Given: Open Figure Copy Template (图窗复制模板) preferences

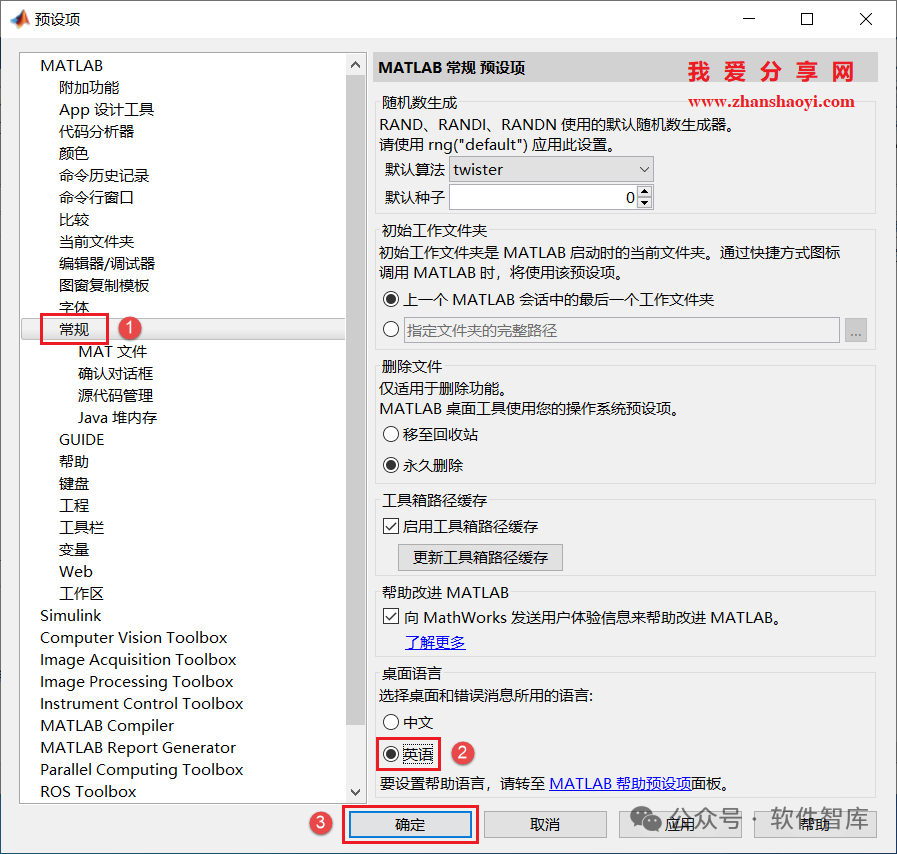Looking at the screenshot, I should (x=104, y=285).
